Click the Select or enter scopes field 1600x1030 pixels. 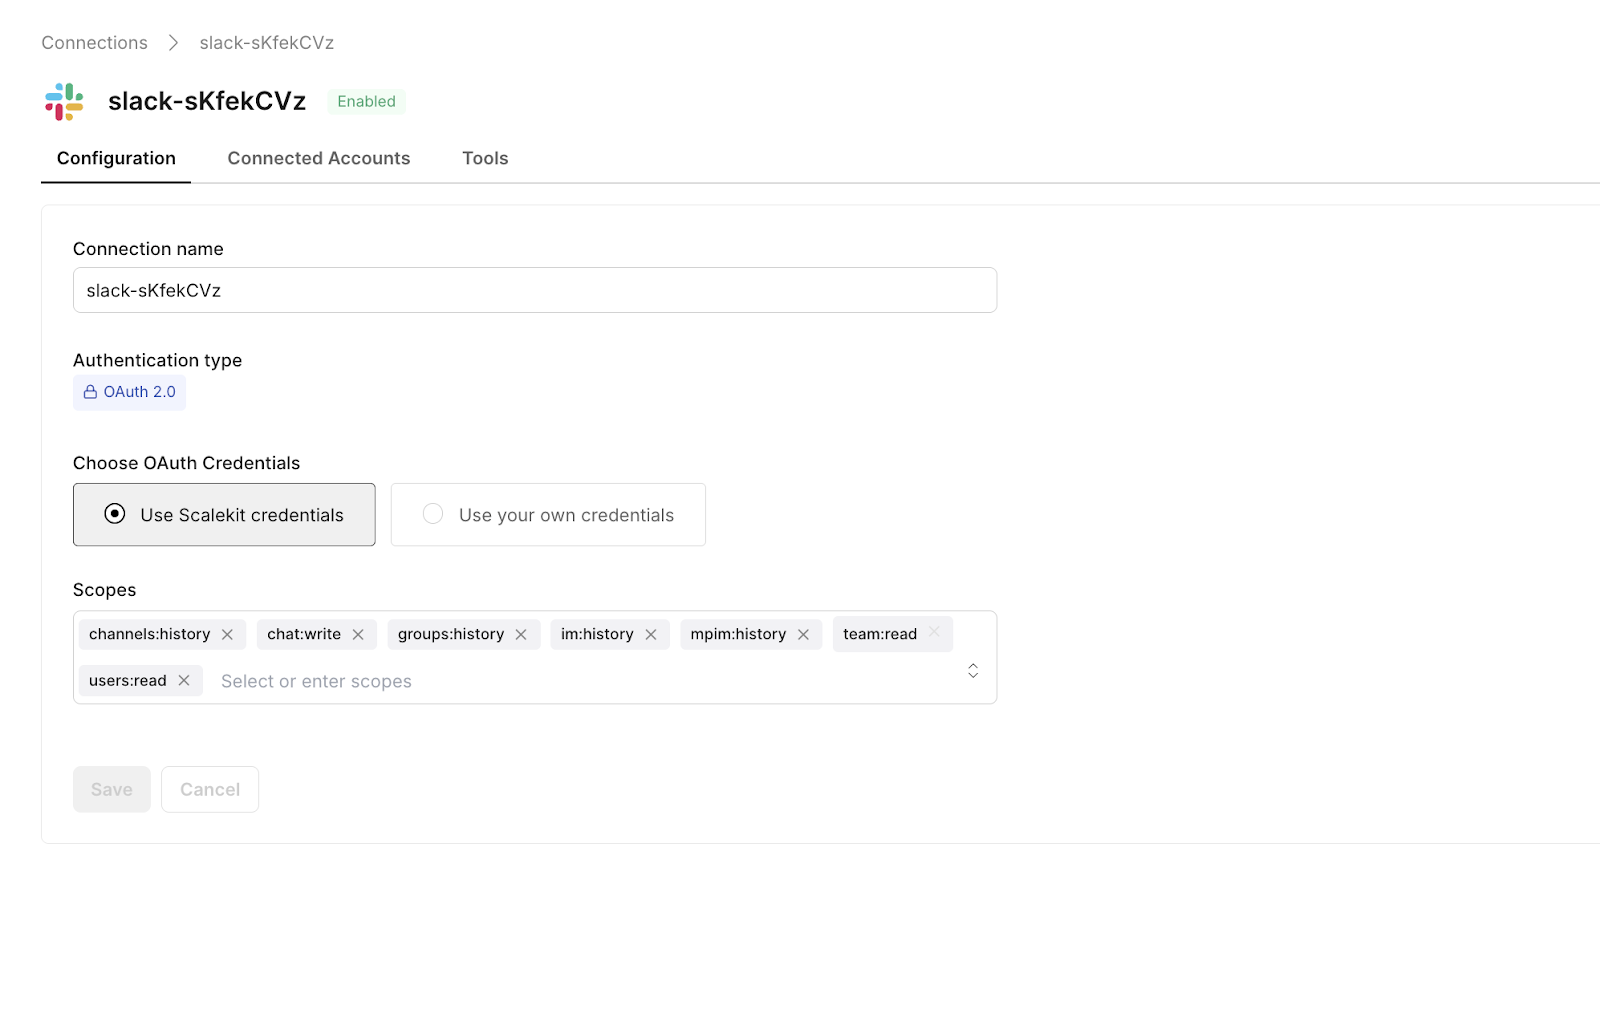[316, 681]
